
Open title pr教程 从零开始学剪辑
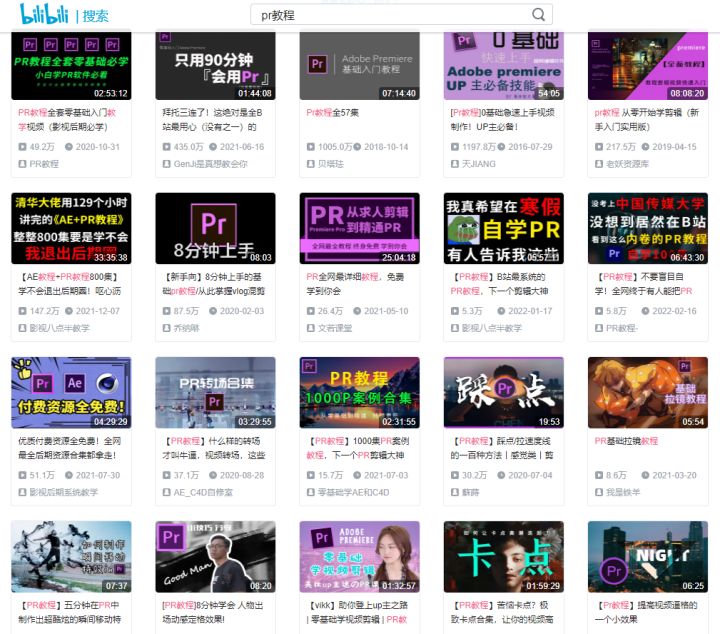pos(647,119)
